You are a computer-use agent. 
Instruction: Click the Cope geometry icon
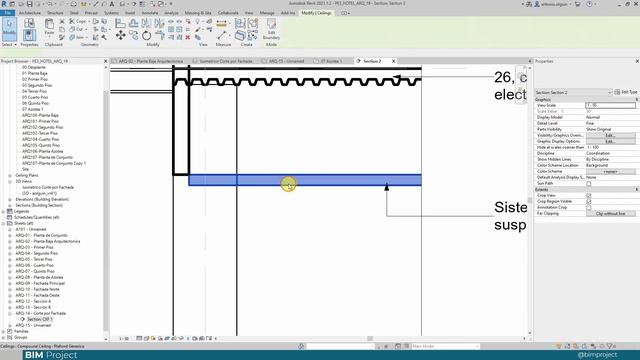click(72, 21)
